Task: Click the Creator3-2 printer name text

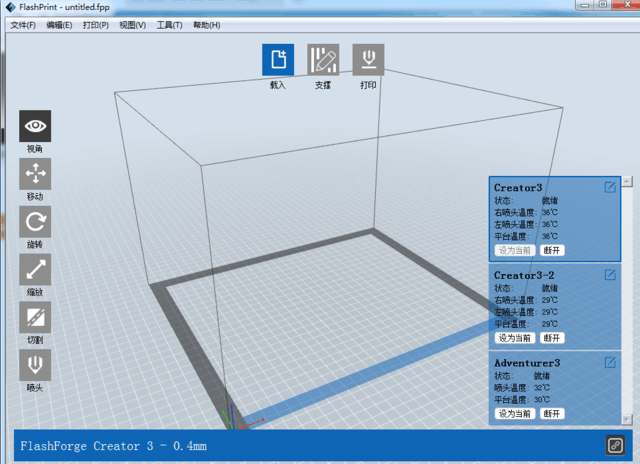Action: point(524,275)
